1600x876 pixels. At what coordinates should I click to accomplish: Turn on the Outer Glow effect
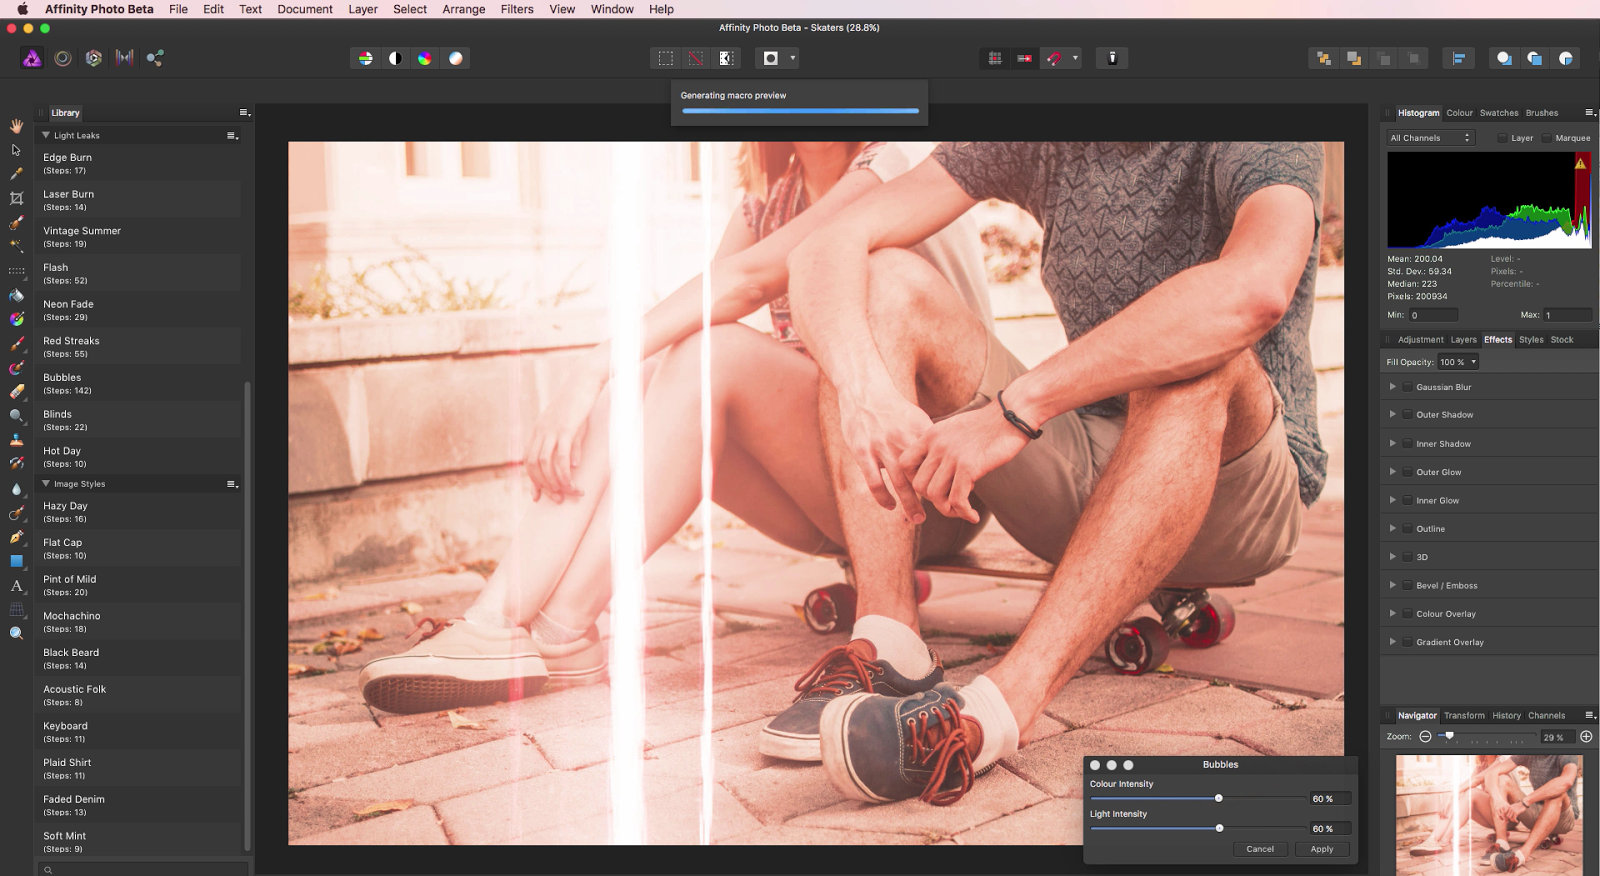point(1407,472)
